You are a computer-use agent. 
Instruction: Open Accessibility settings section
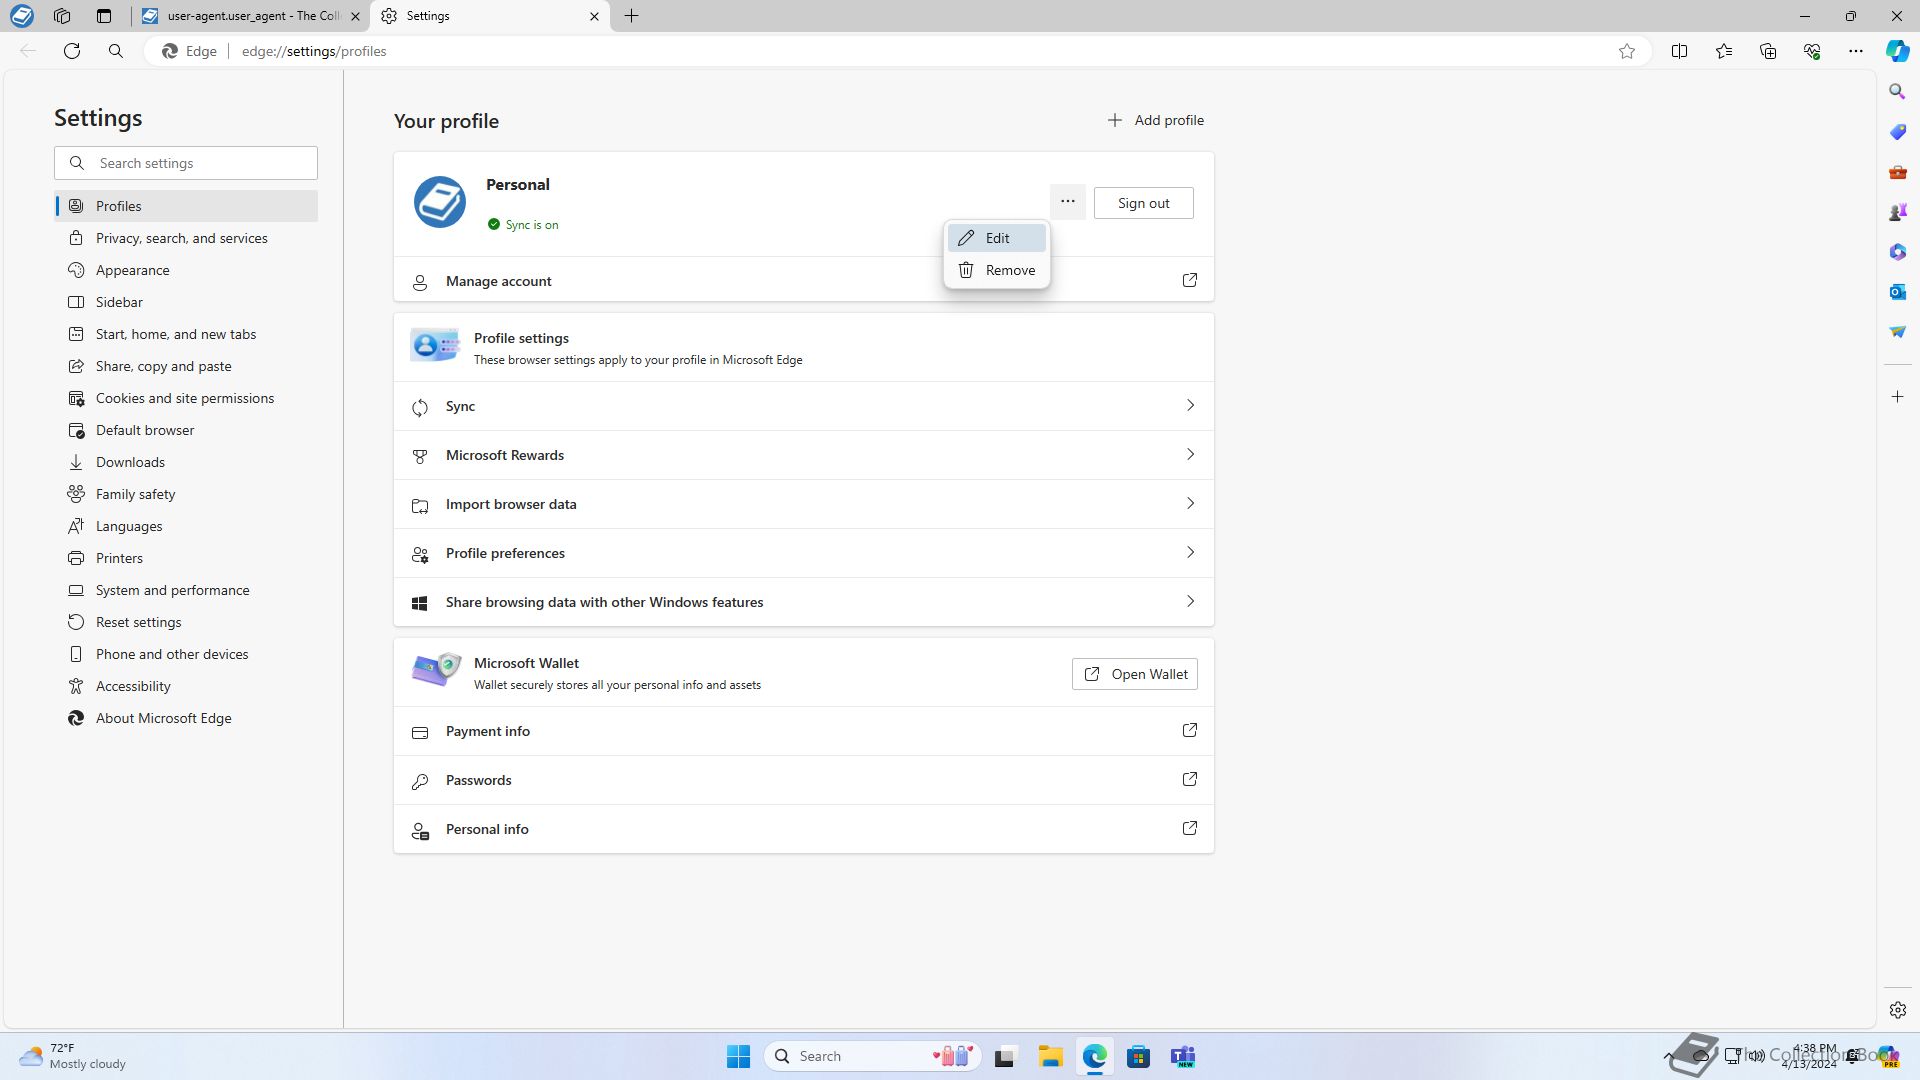186,686
